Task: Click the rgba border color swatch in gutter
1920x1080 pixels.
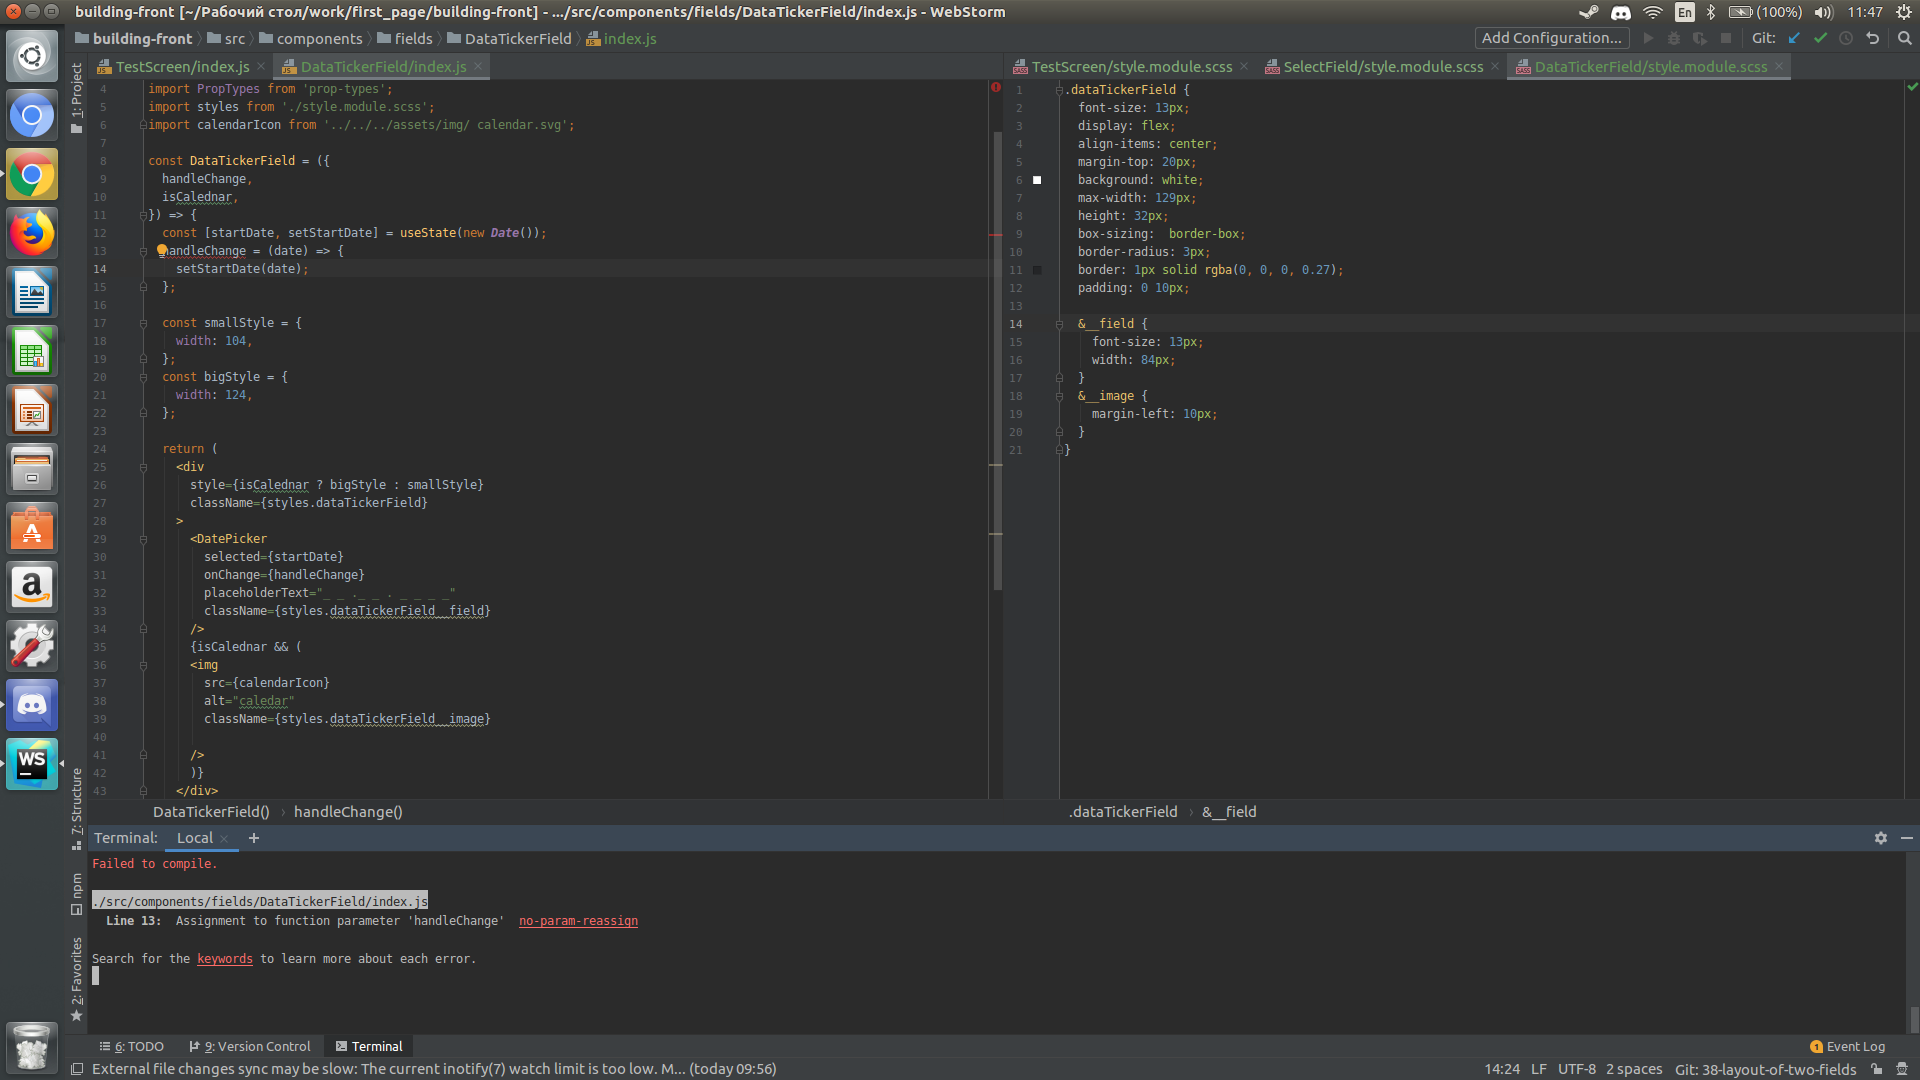Action: tap(1037, 270)
